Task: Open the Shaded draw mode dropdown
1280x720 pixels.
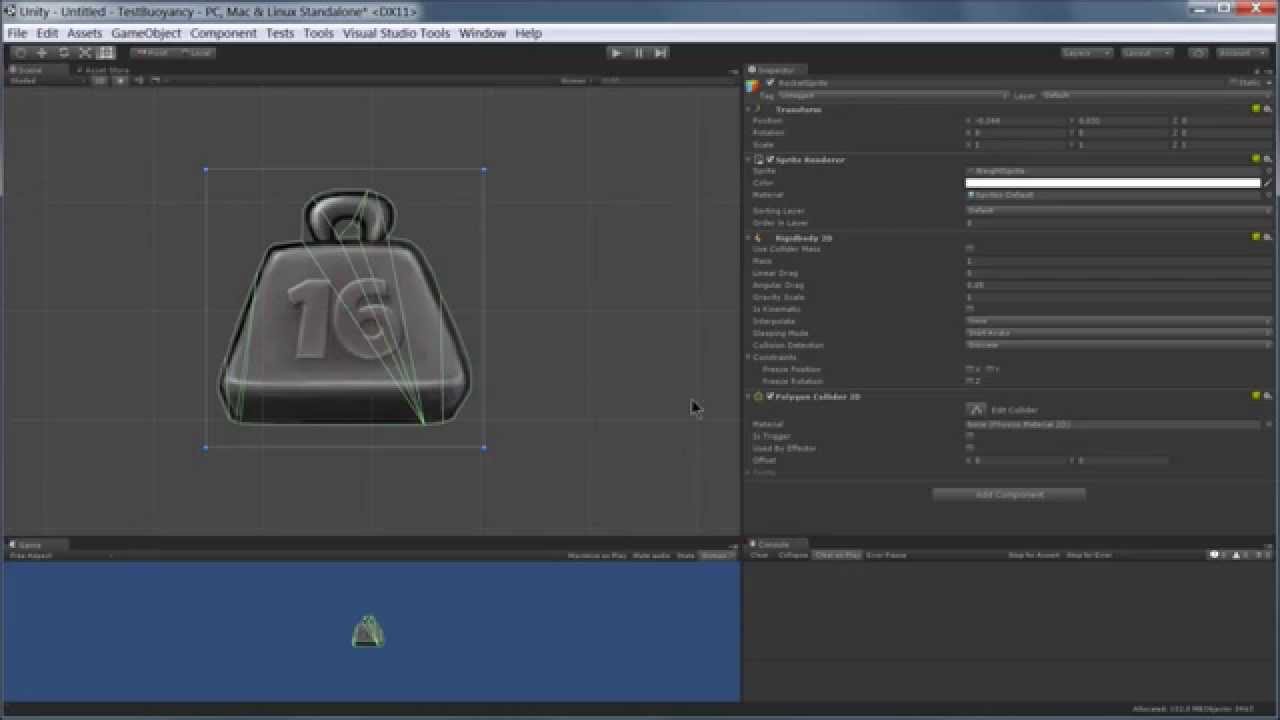Action: [x=47, y=81]
